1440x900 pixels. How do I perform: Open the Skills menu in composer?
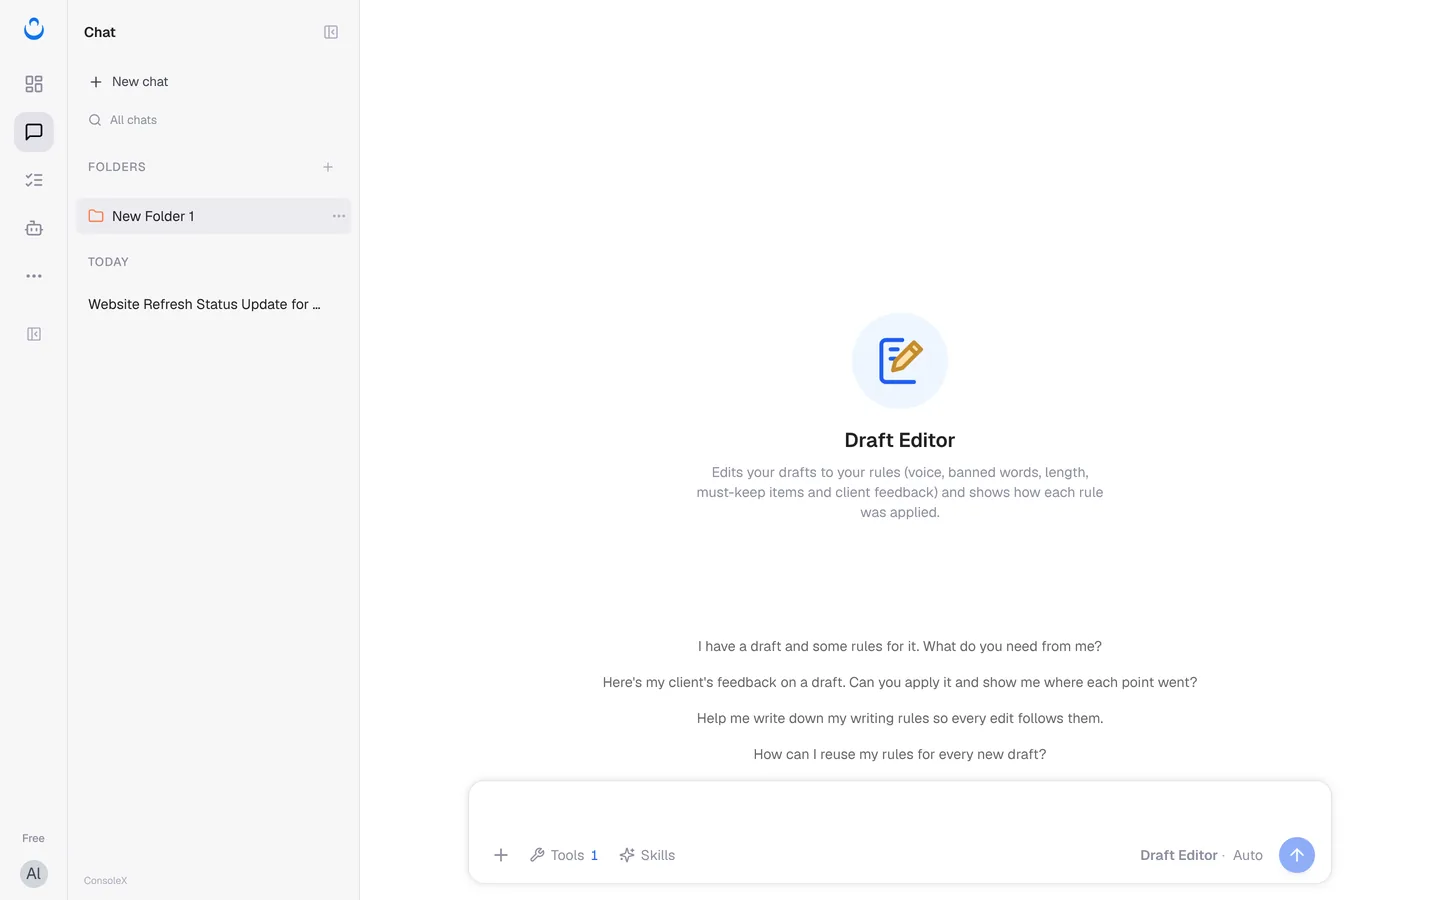(647, 855)
